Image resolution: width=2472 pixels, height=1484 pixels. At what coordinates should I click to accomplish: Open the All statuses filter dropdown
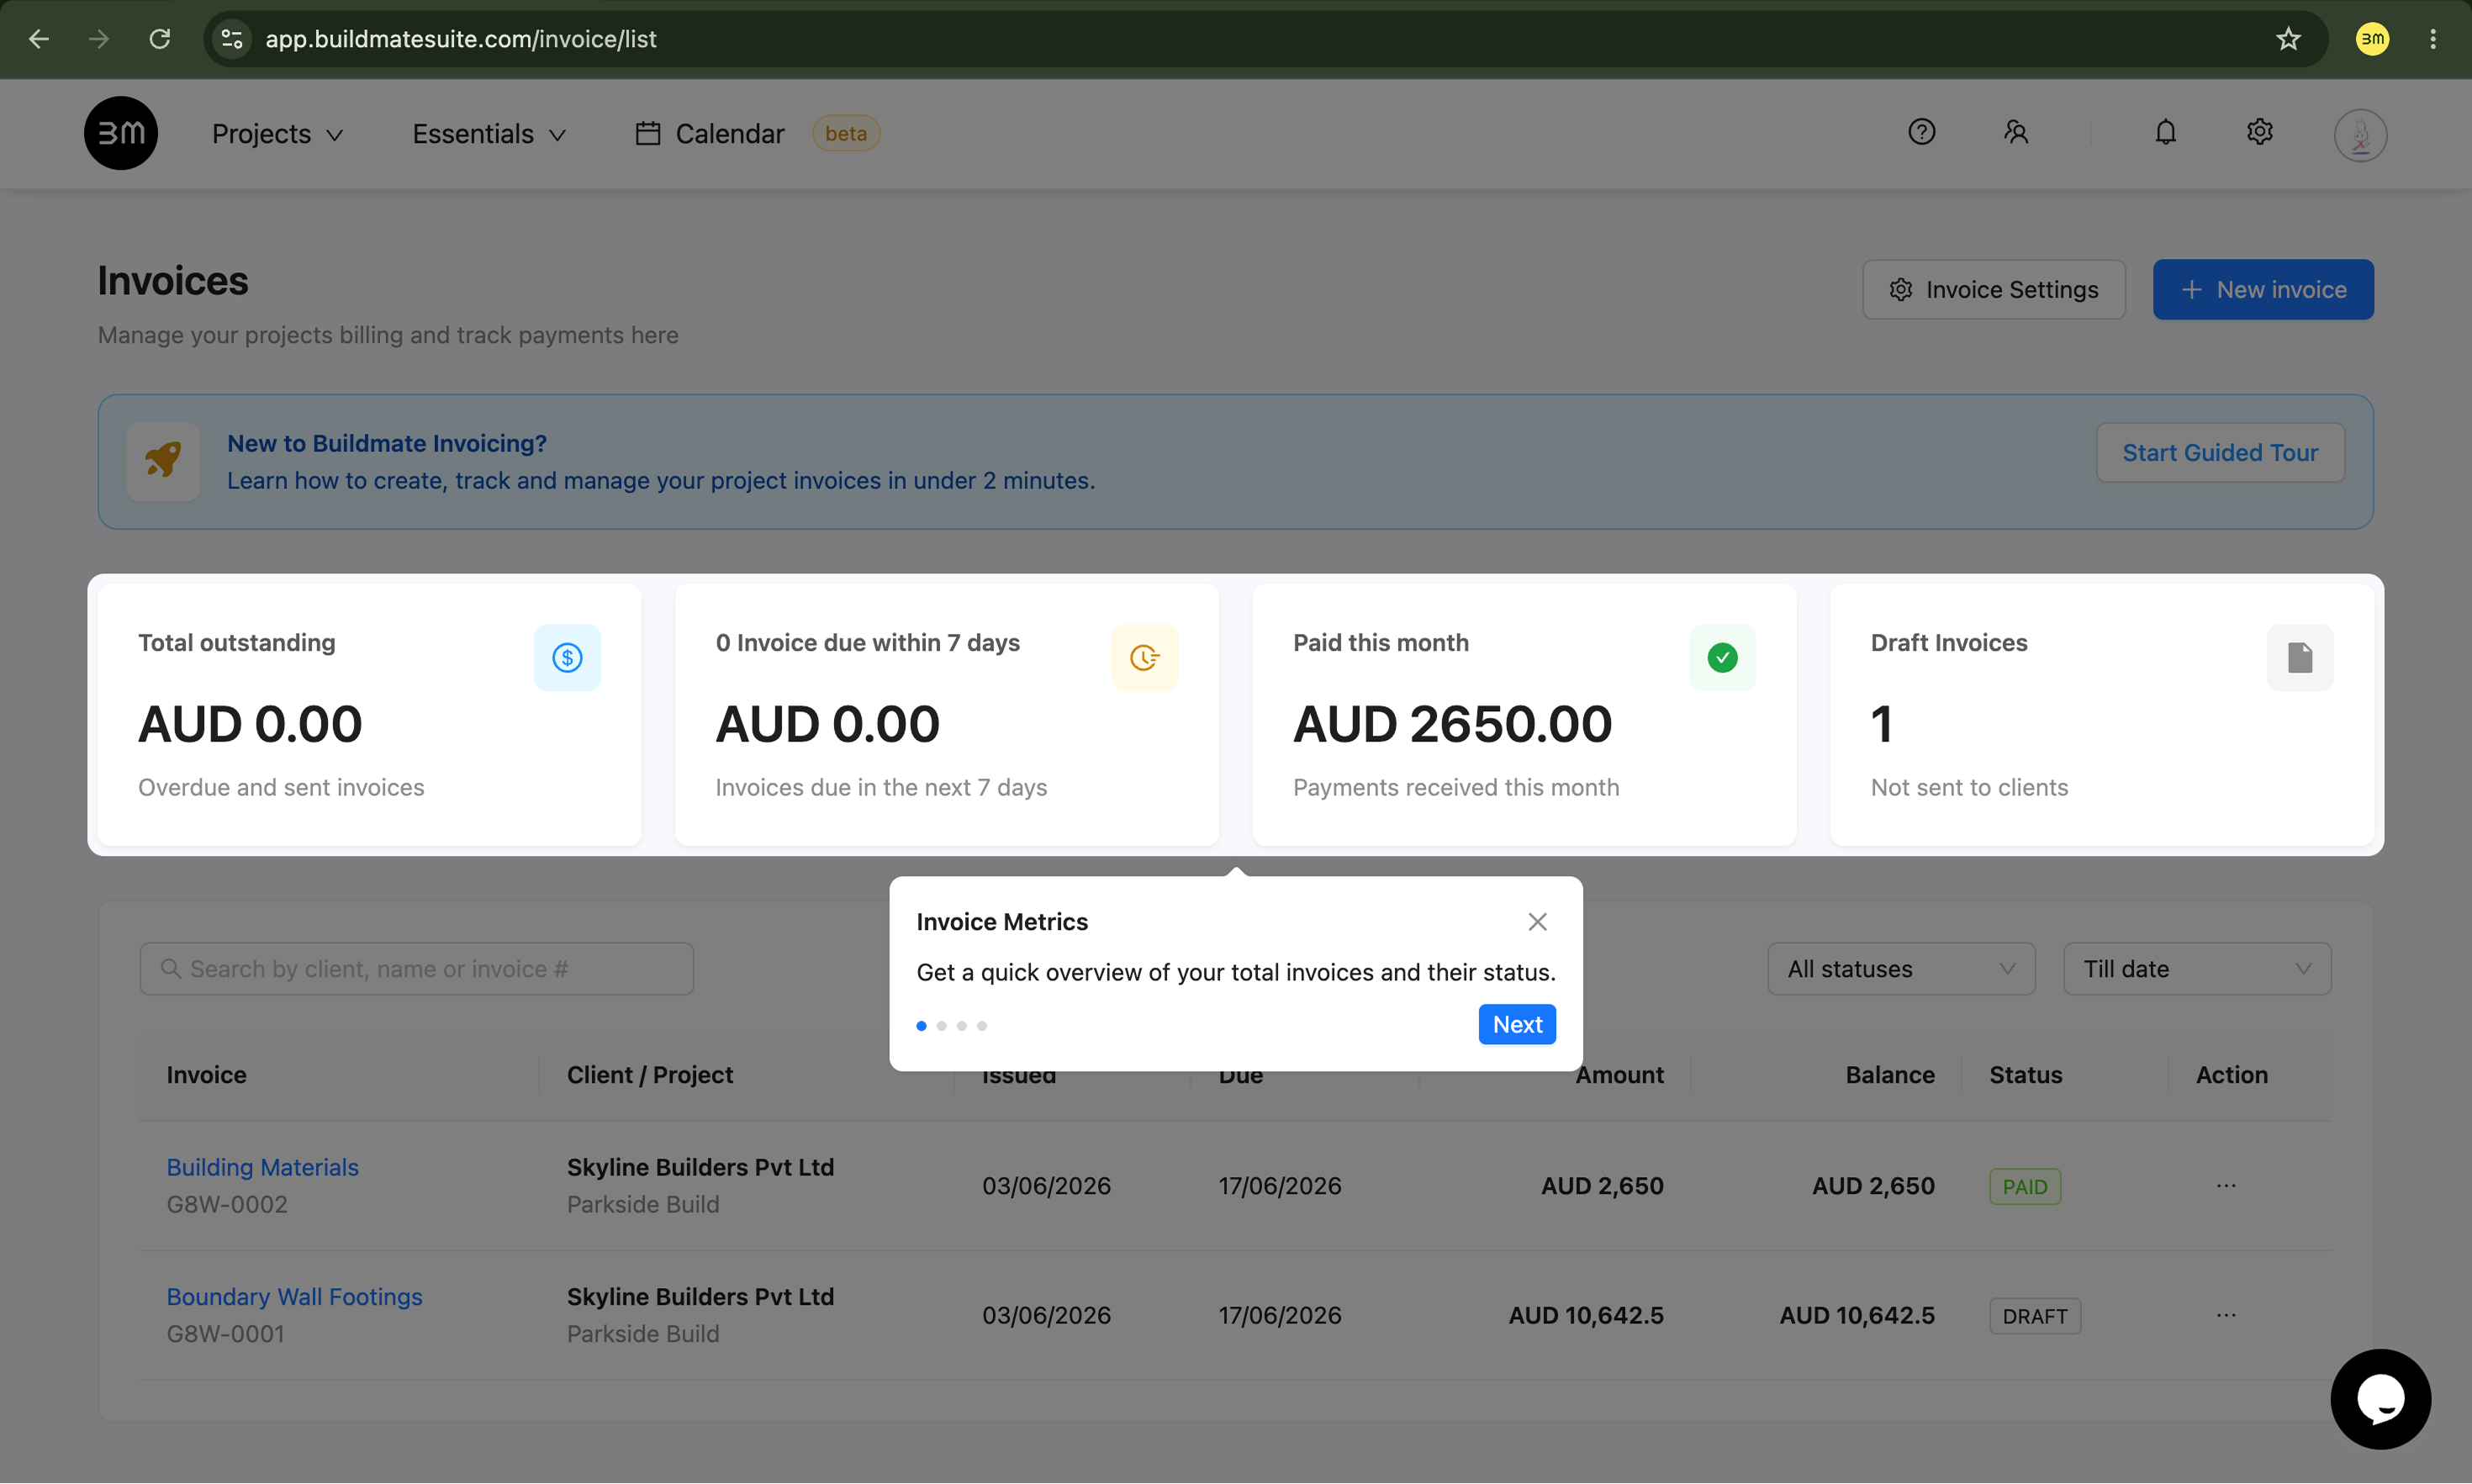point(1900,968)
